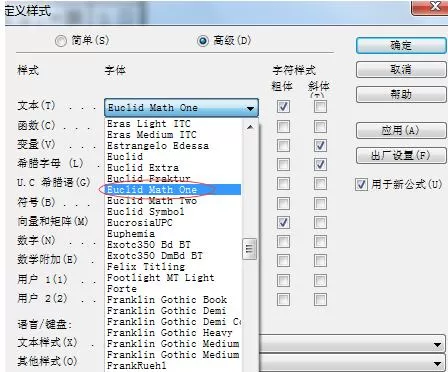Pick the Forte font
This screenshot has width=448, height=372.
click(173, 289)
